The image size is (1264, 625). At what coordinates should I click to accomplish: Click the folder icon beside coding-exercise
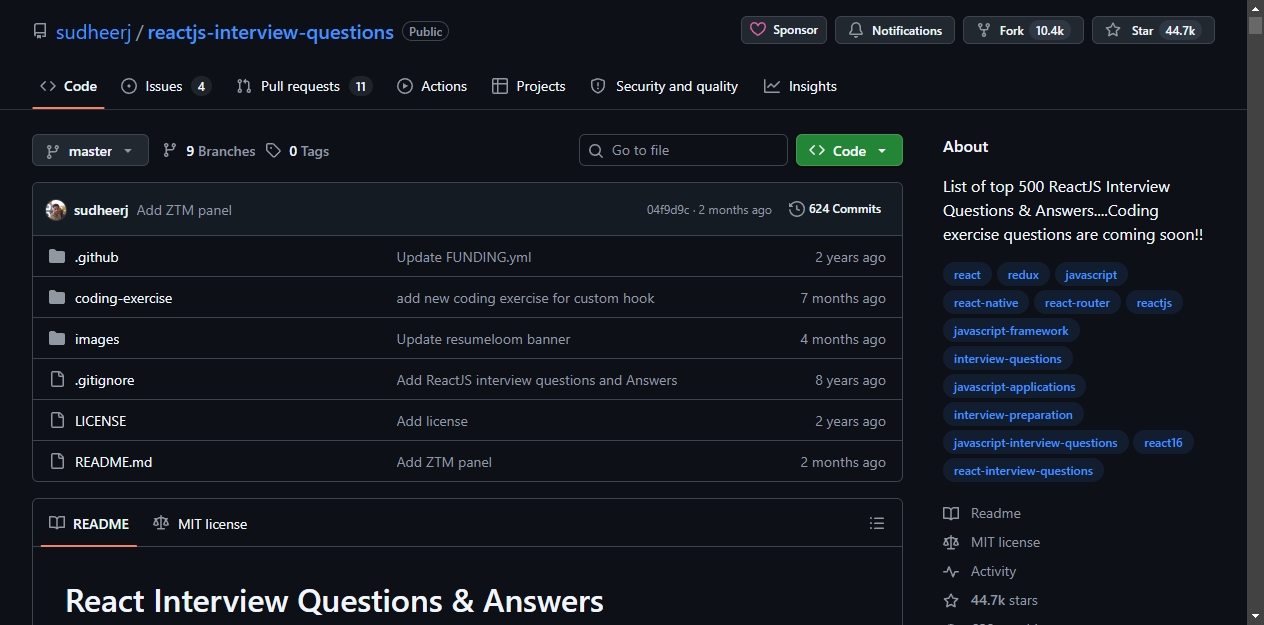point(57,298)
